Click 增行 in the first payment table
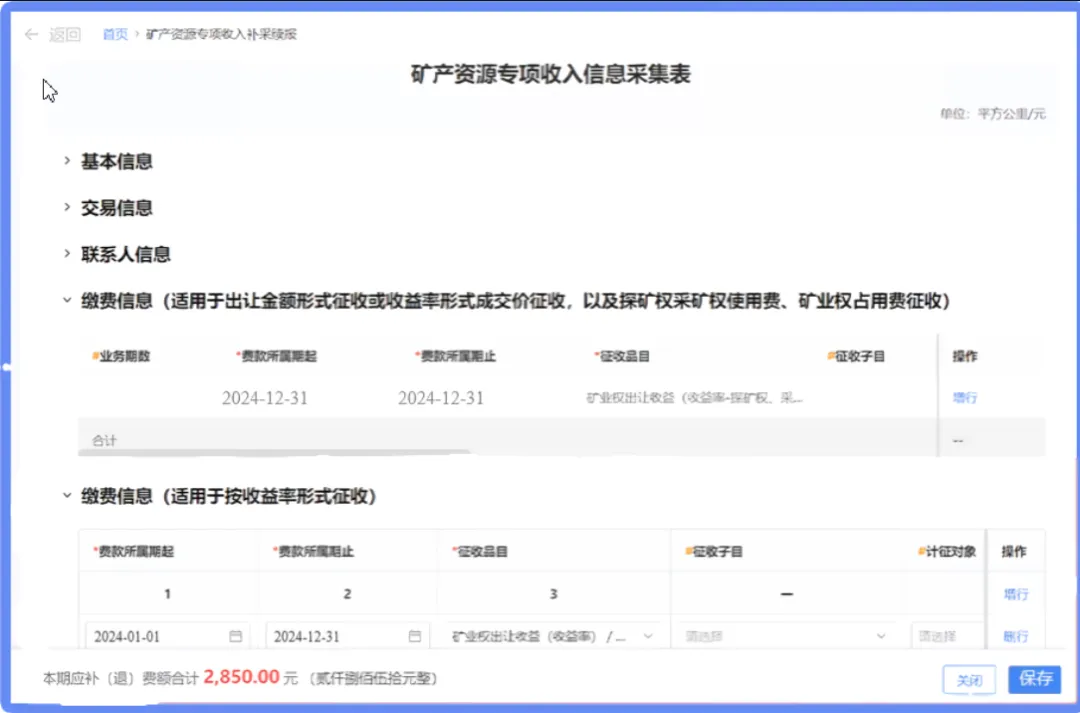The height and width of the screenshot is (713, 1080). tap(964, 398)
